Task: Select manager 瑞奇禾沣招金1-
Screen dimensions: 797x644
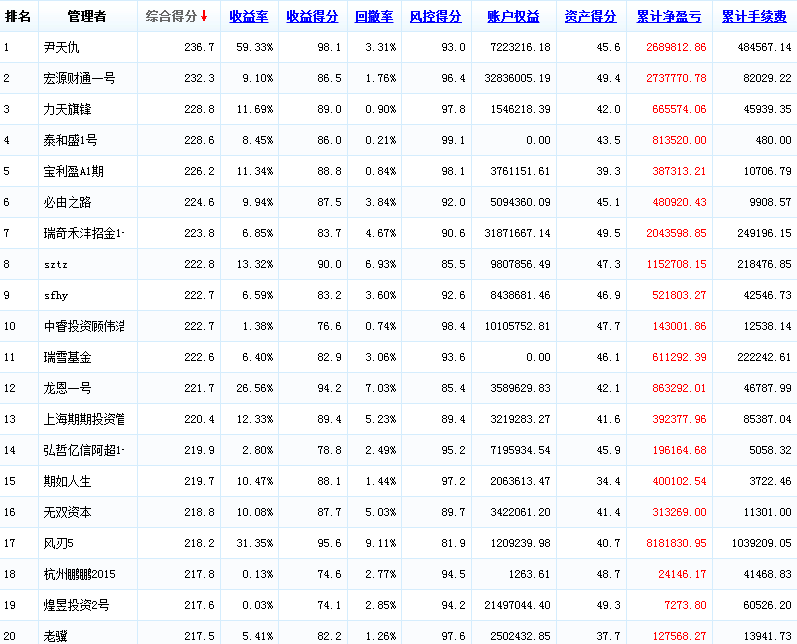Action: pyautogui.click(x=84, y=233)
